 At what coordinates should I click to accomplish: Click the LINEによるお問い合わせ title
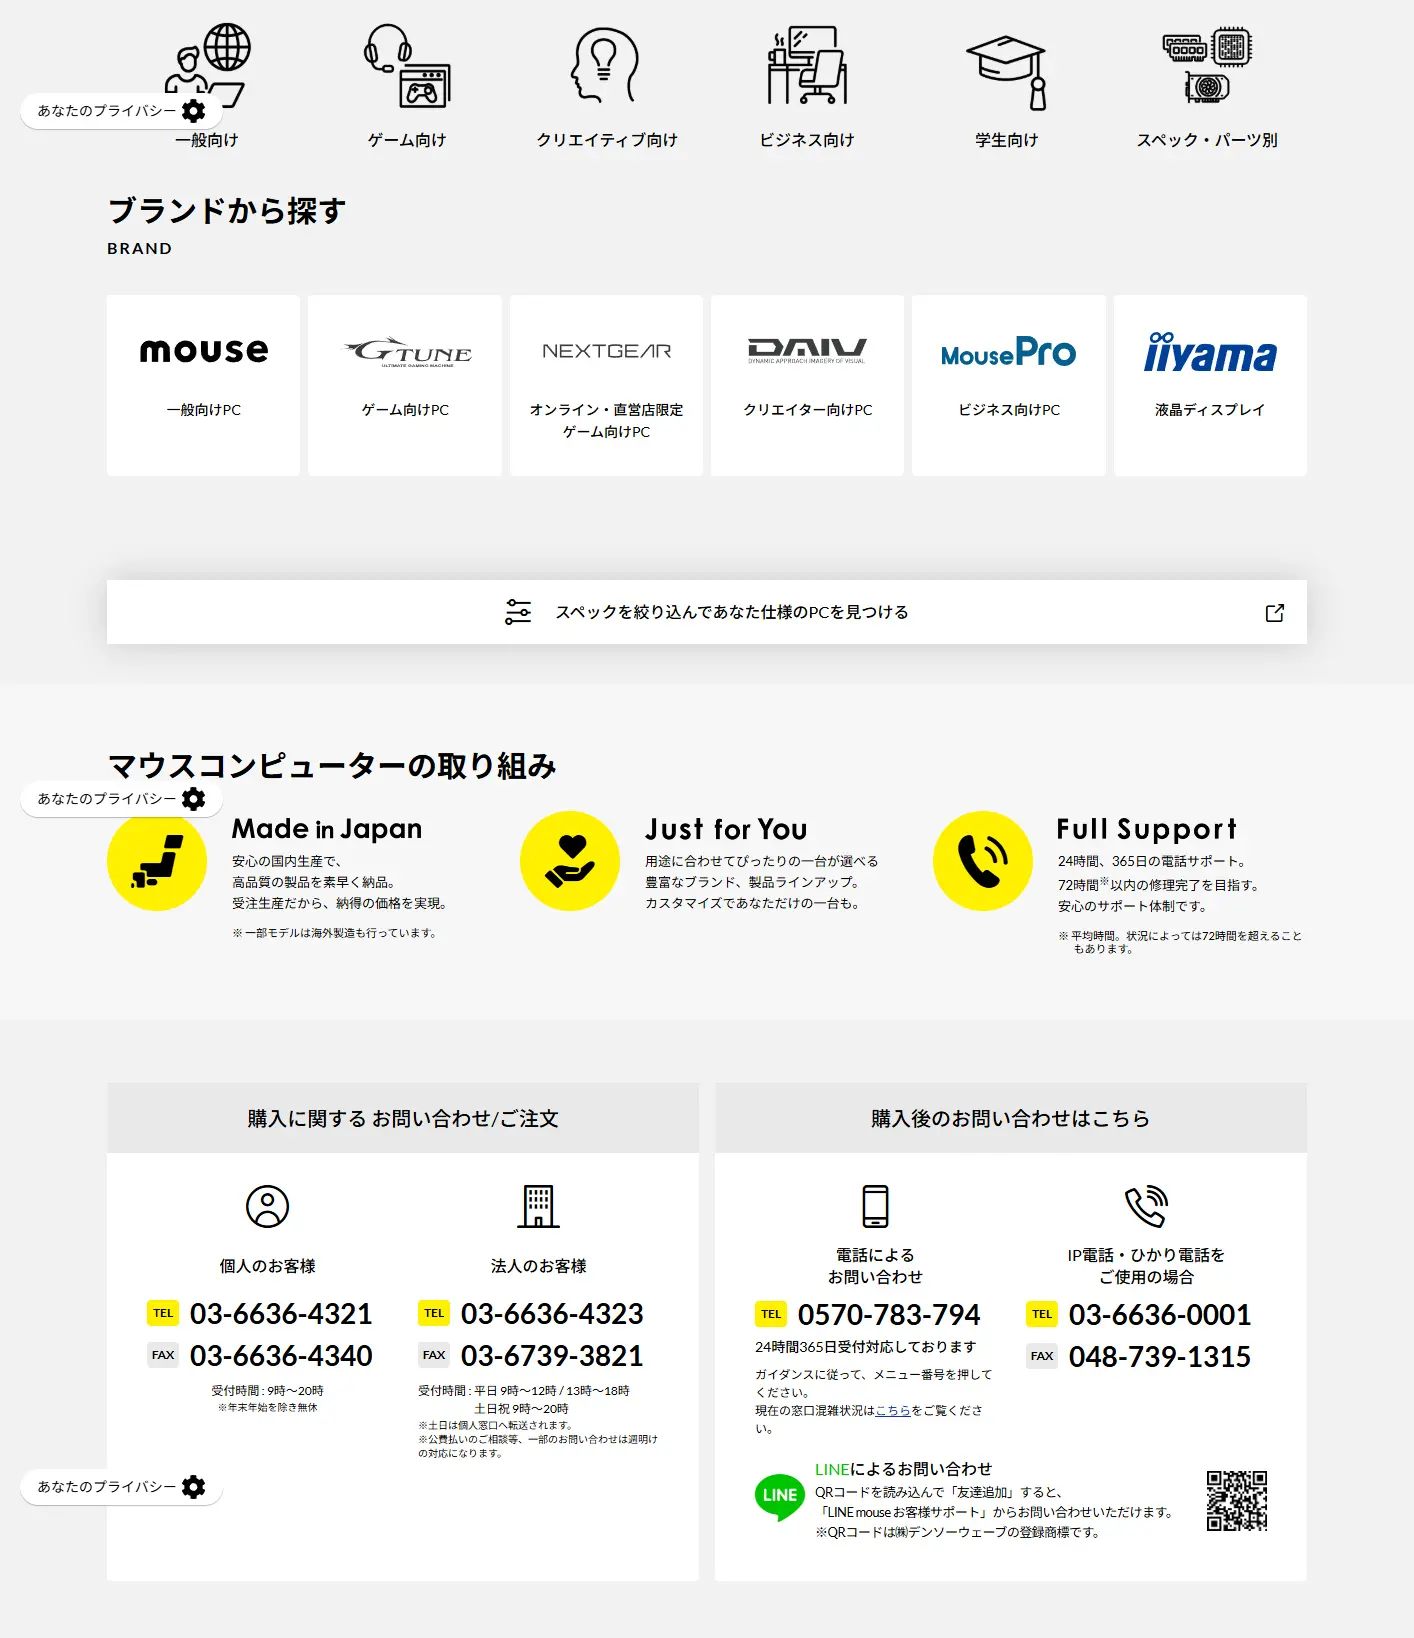pos(903,1469)
